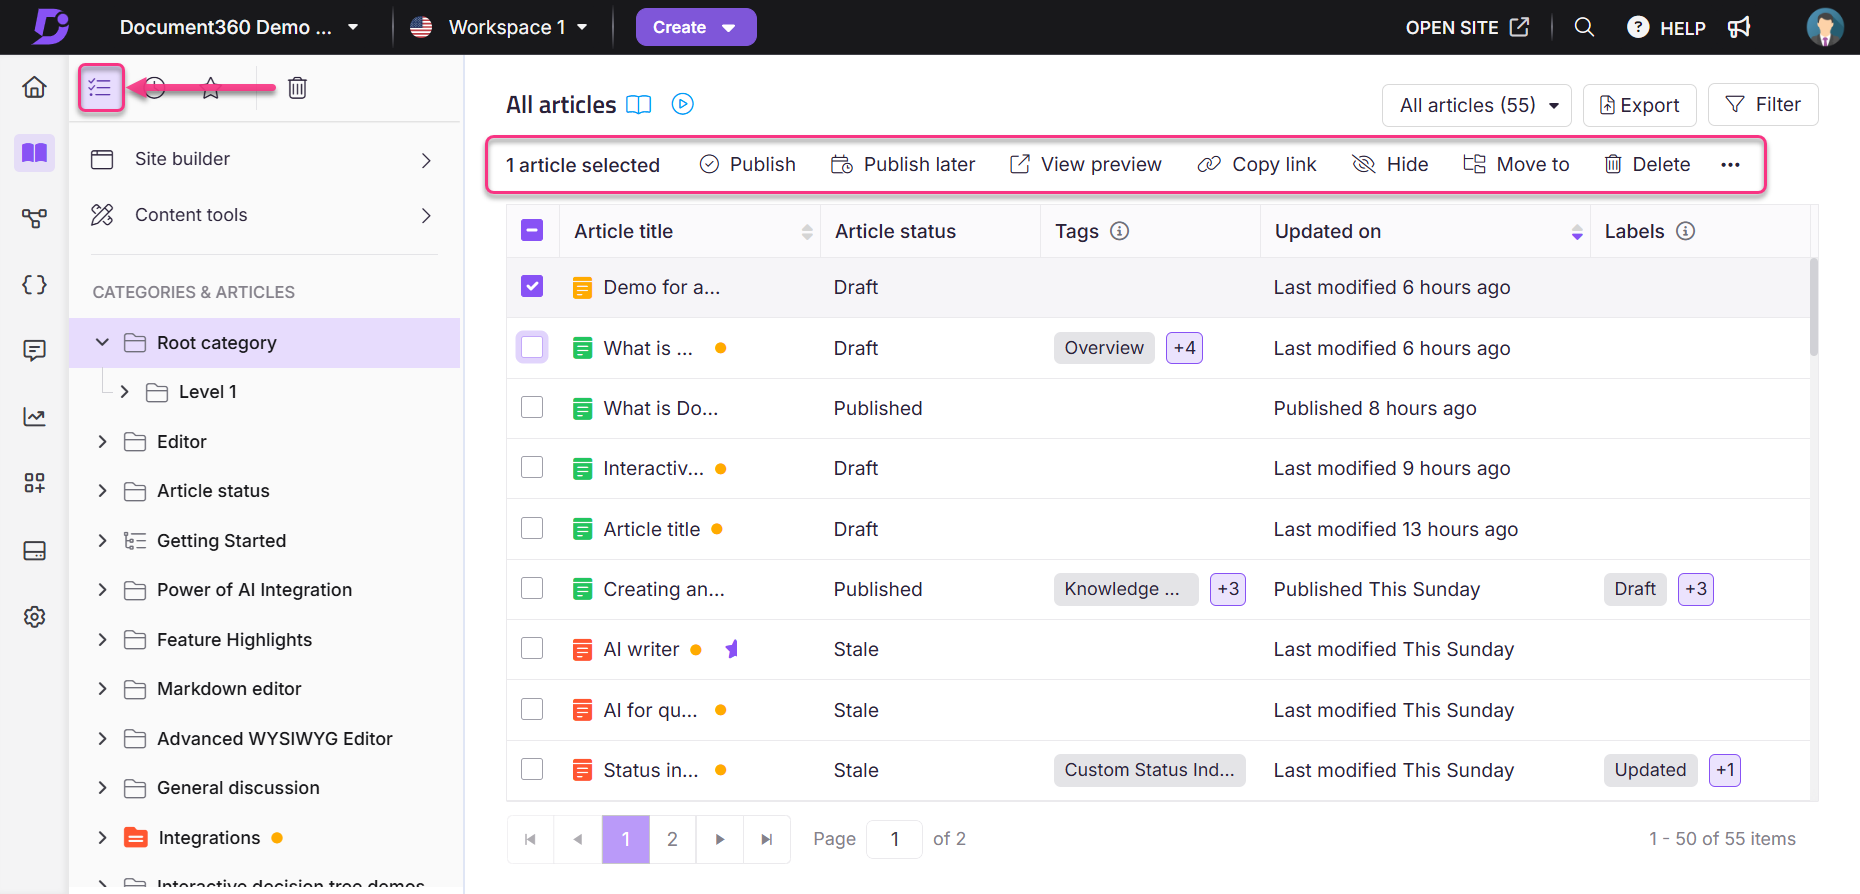The width and height of the screenshot is (1860, 894).
Task: Choose View preview in bulk actions
Action: [x=1086, y=165]
